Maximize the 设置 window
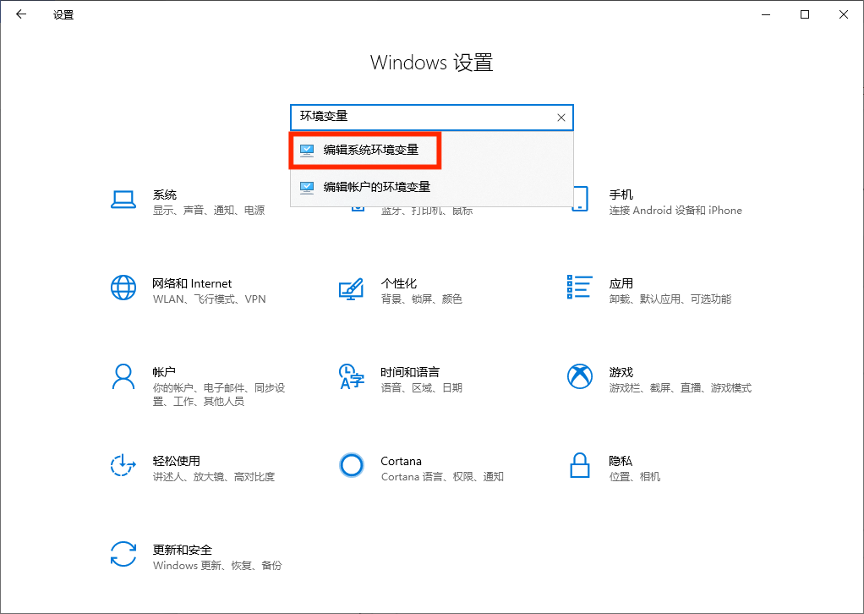This screenshot has height=614, width=864. tap(804, 15)
